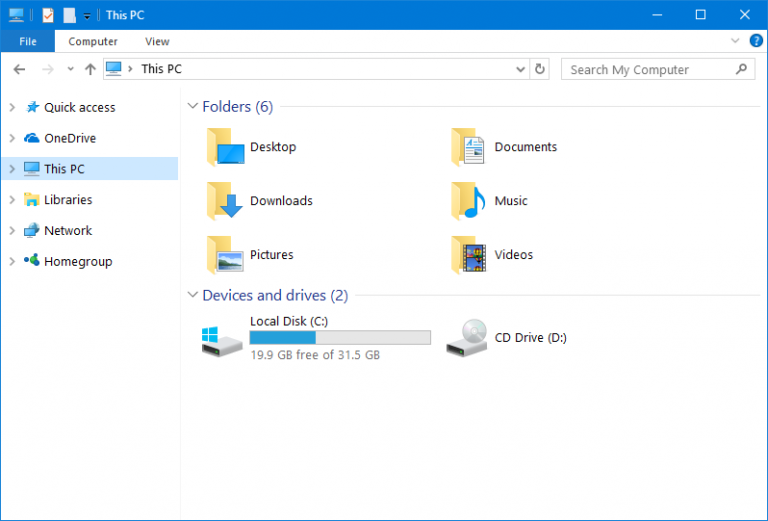768x521 pixels.
Task: Select the Local Disk (C:) drive icon
Action: click(x=222, y=341)
